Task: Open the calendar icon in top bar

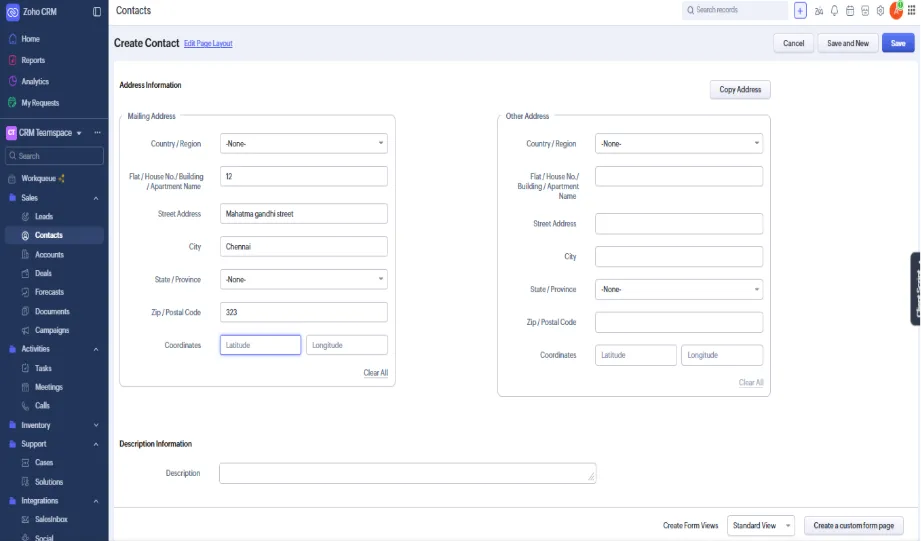Action: click(x=850, y=11)
